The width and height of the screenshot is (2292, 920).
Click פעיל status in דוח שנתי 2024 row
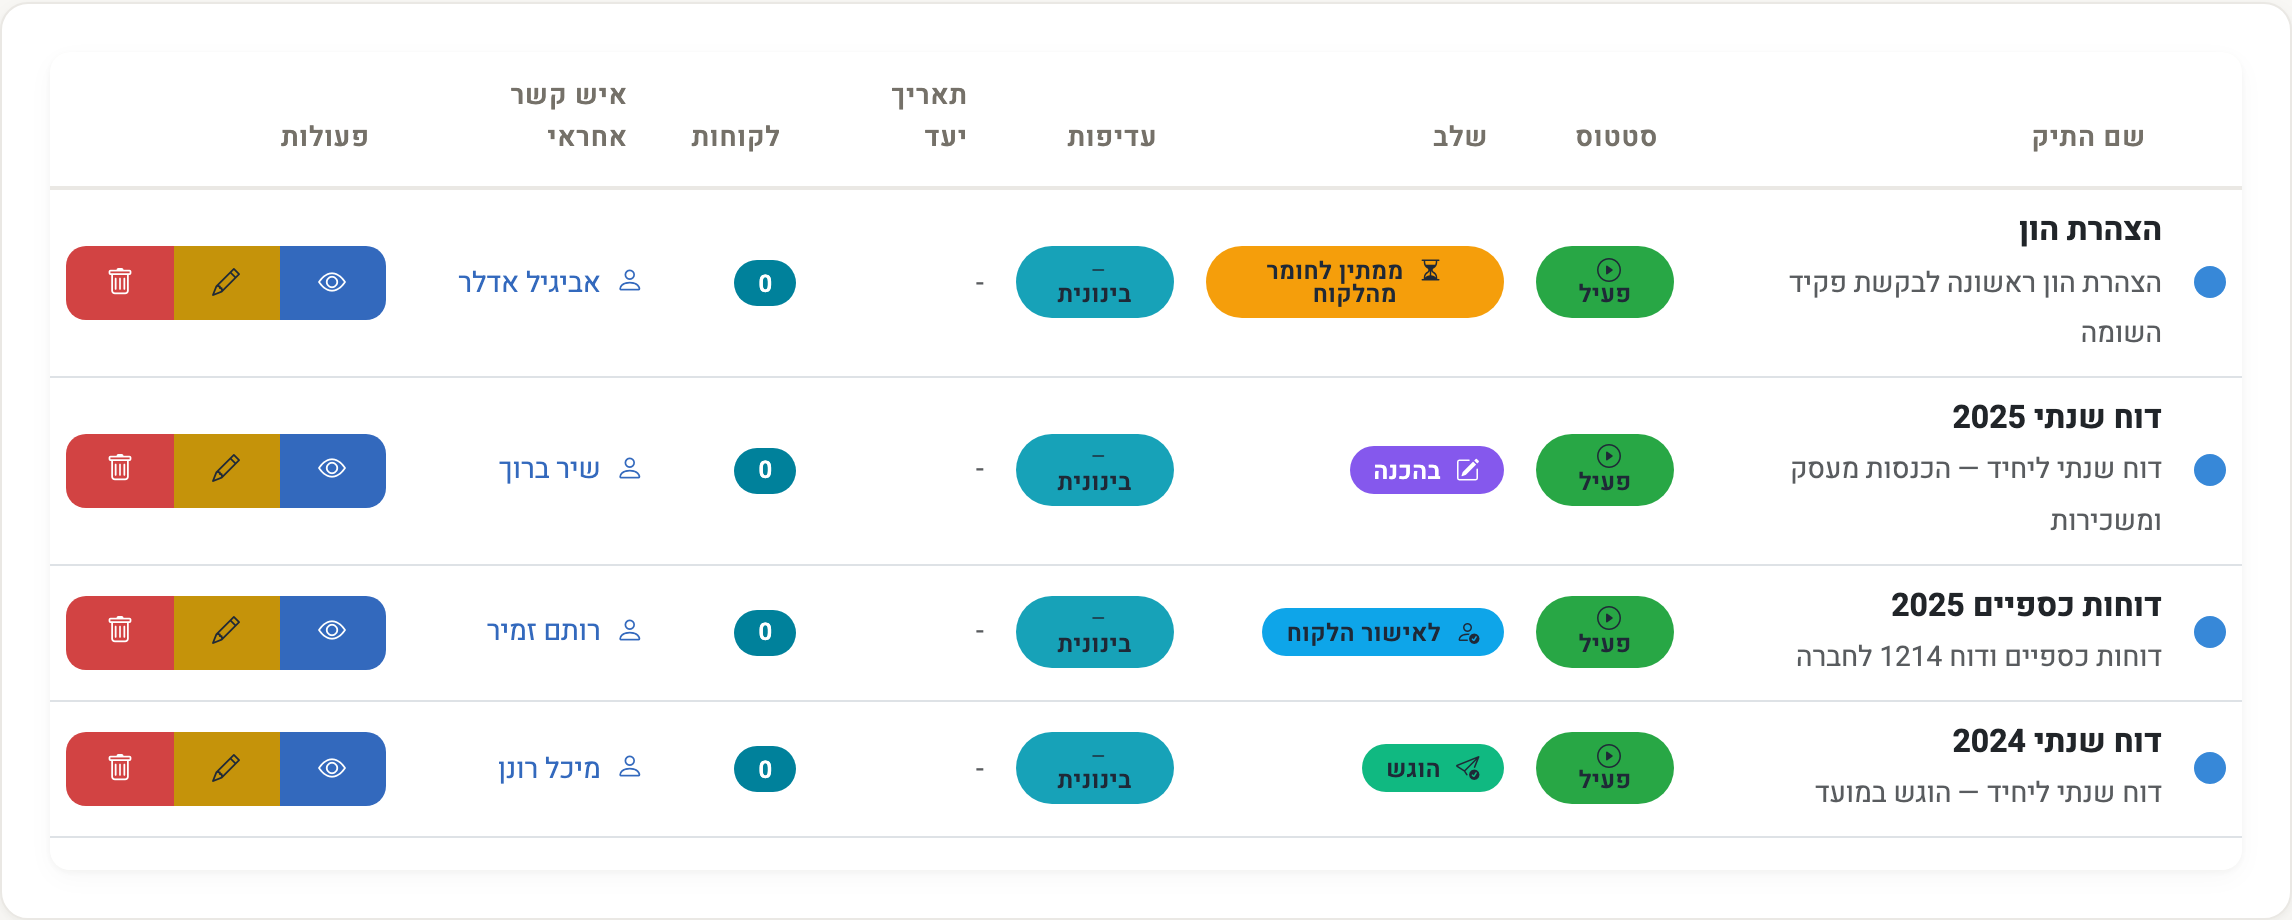(1605, 768)
